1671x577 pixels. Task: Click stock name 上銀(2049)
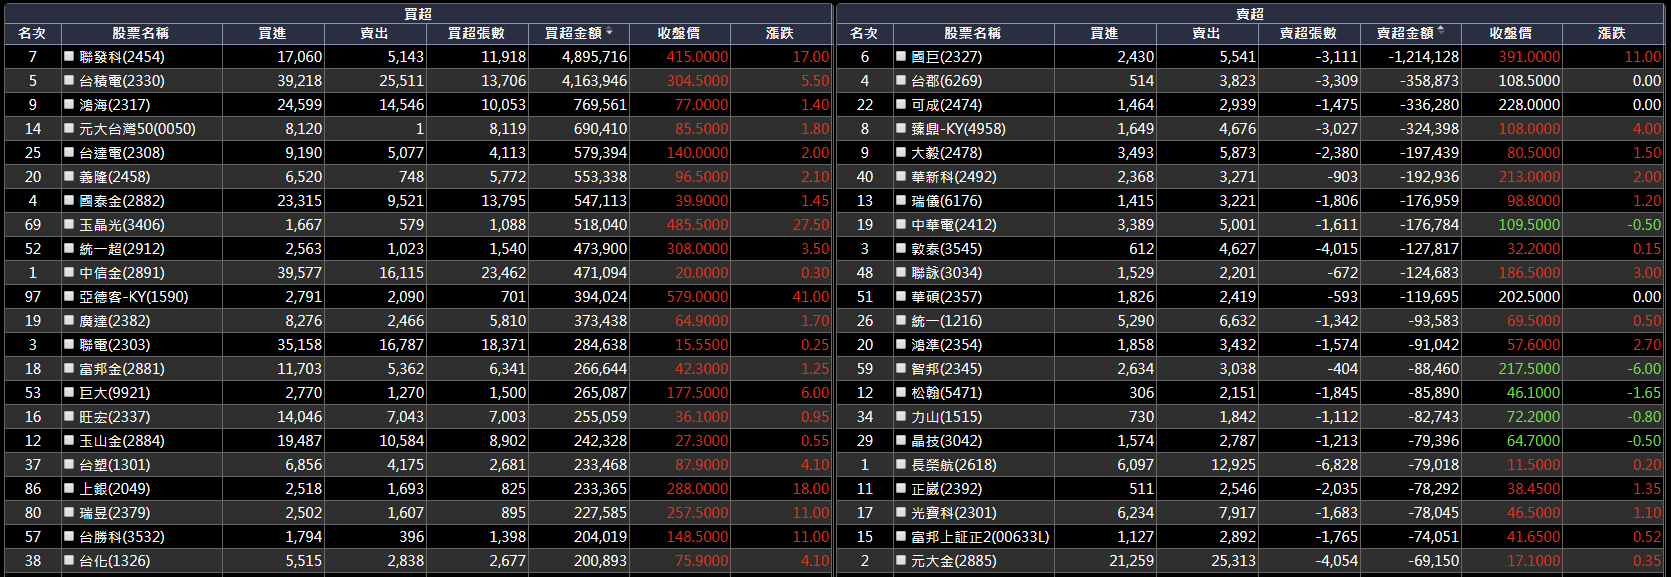point(115,489)
